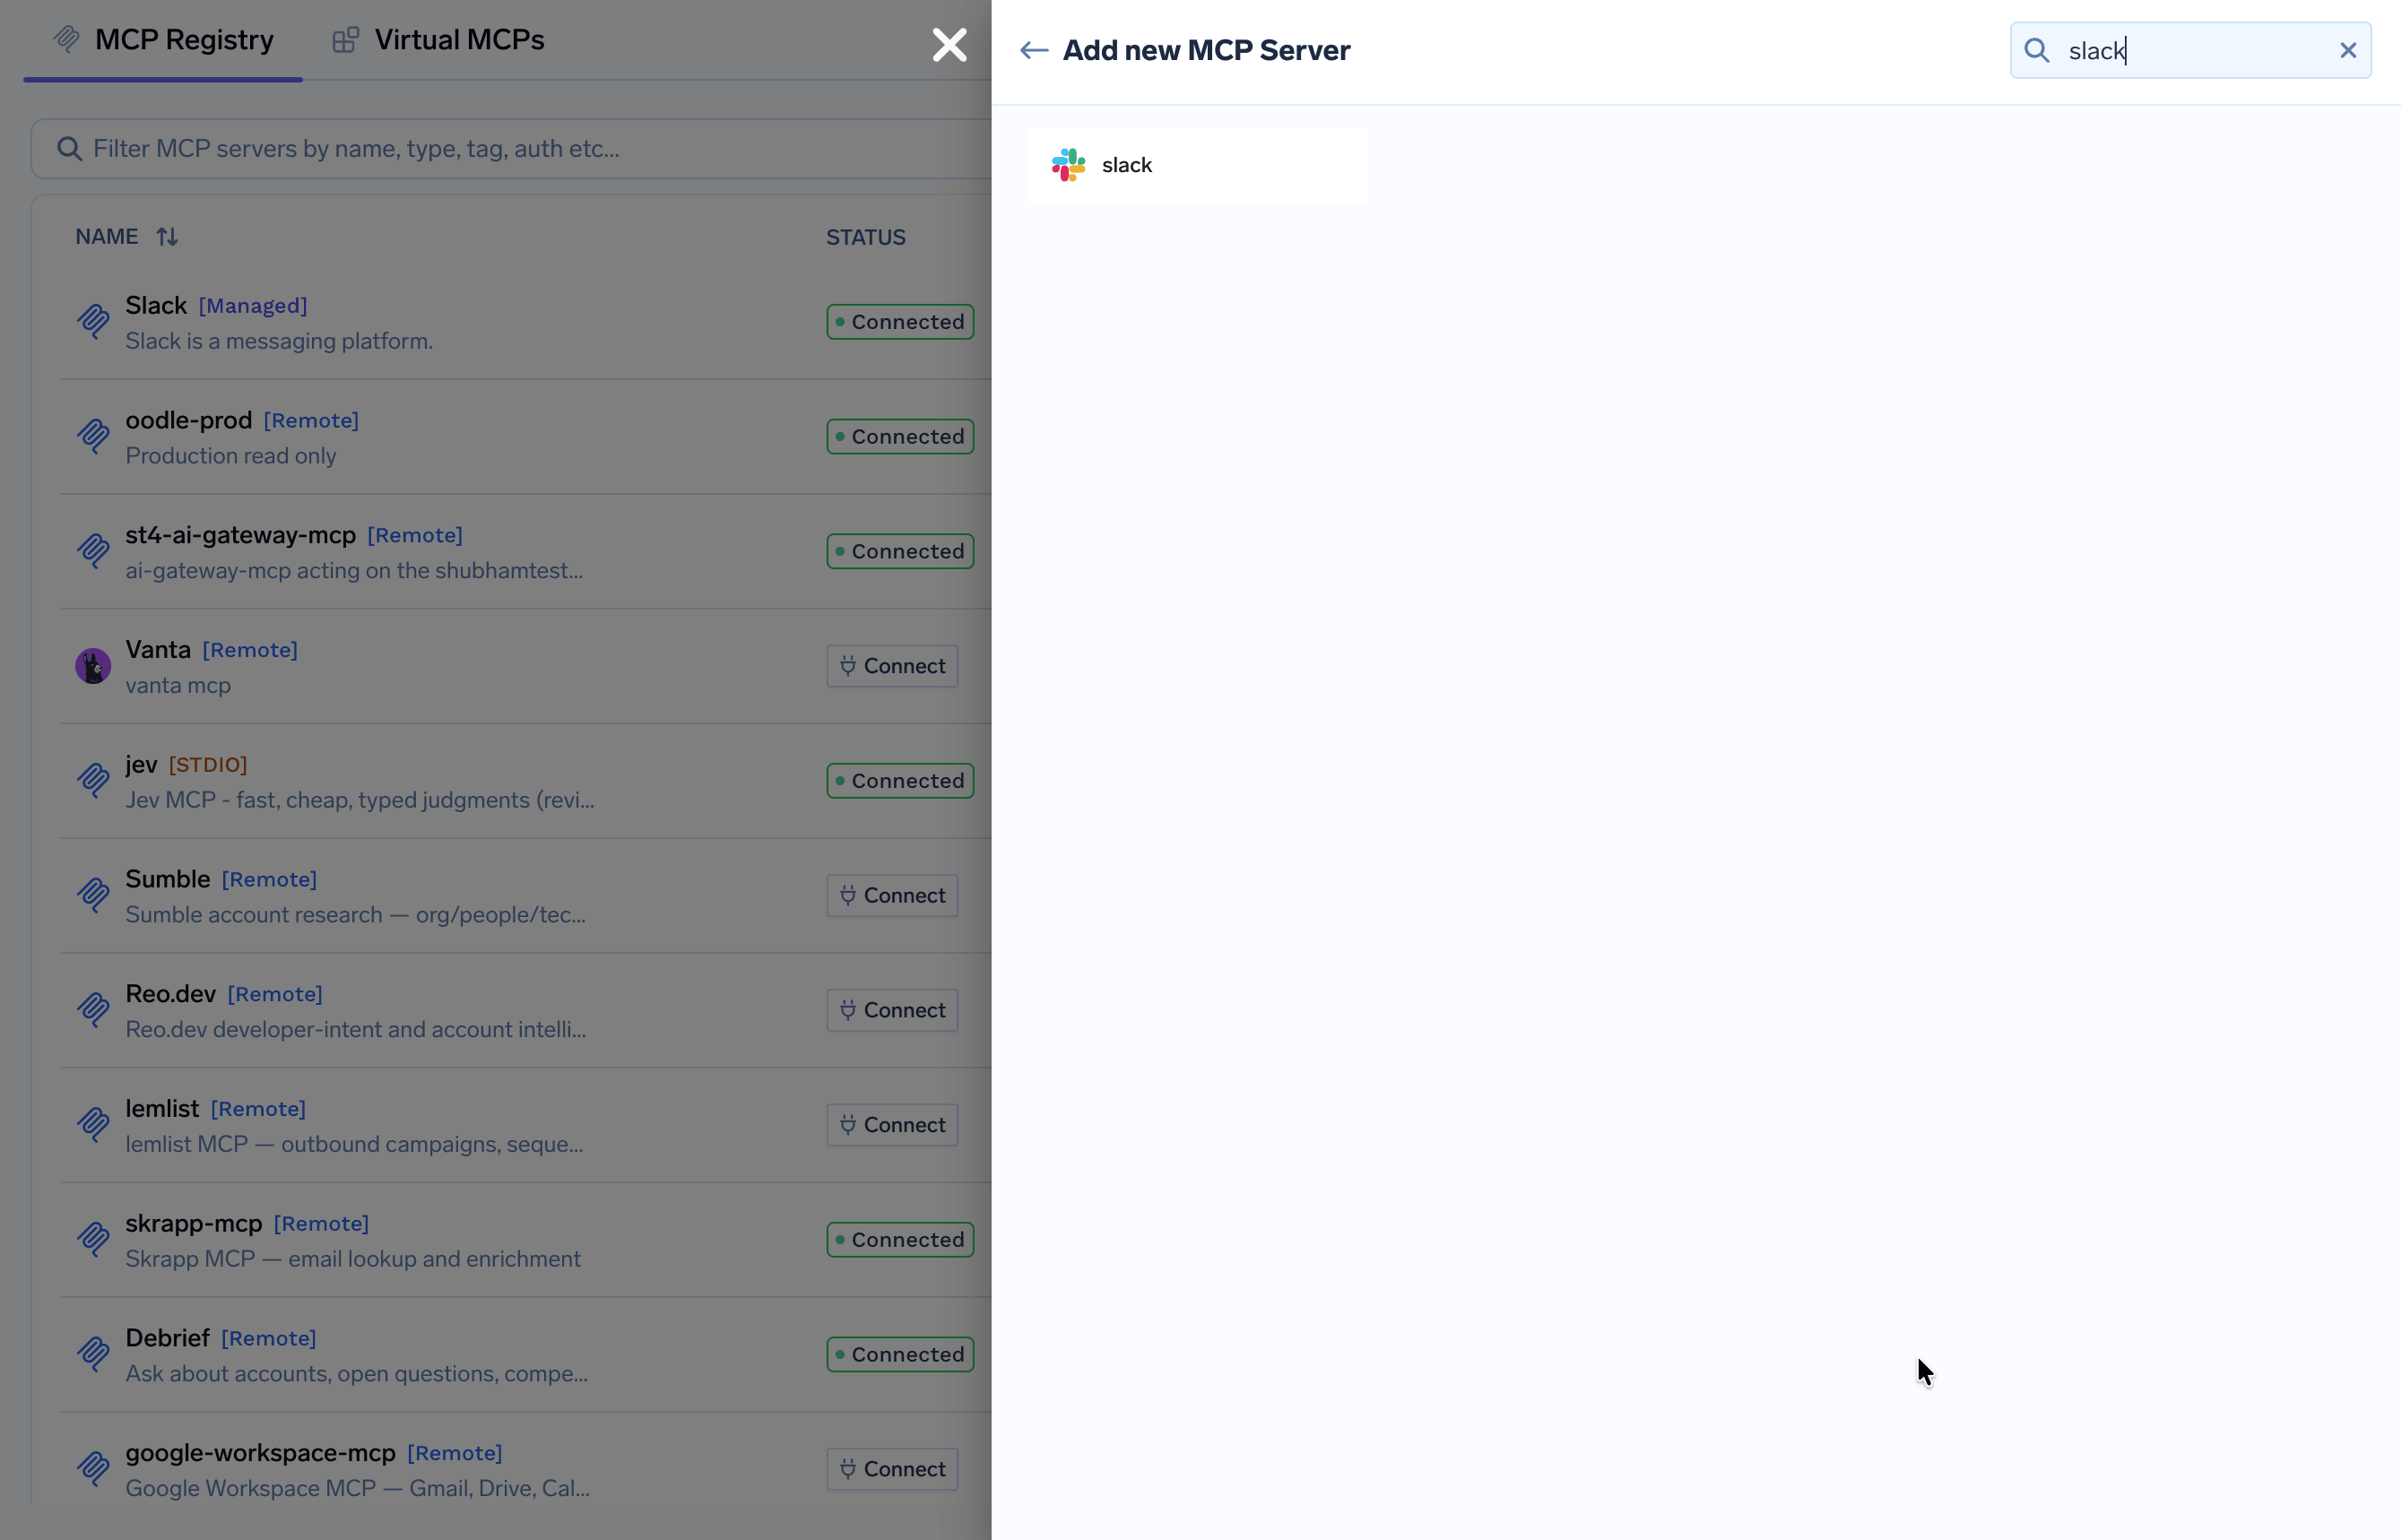
Task: Click the Connected badge for oodle-prod
Action: (900, 437)
